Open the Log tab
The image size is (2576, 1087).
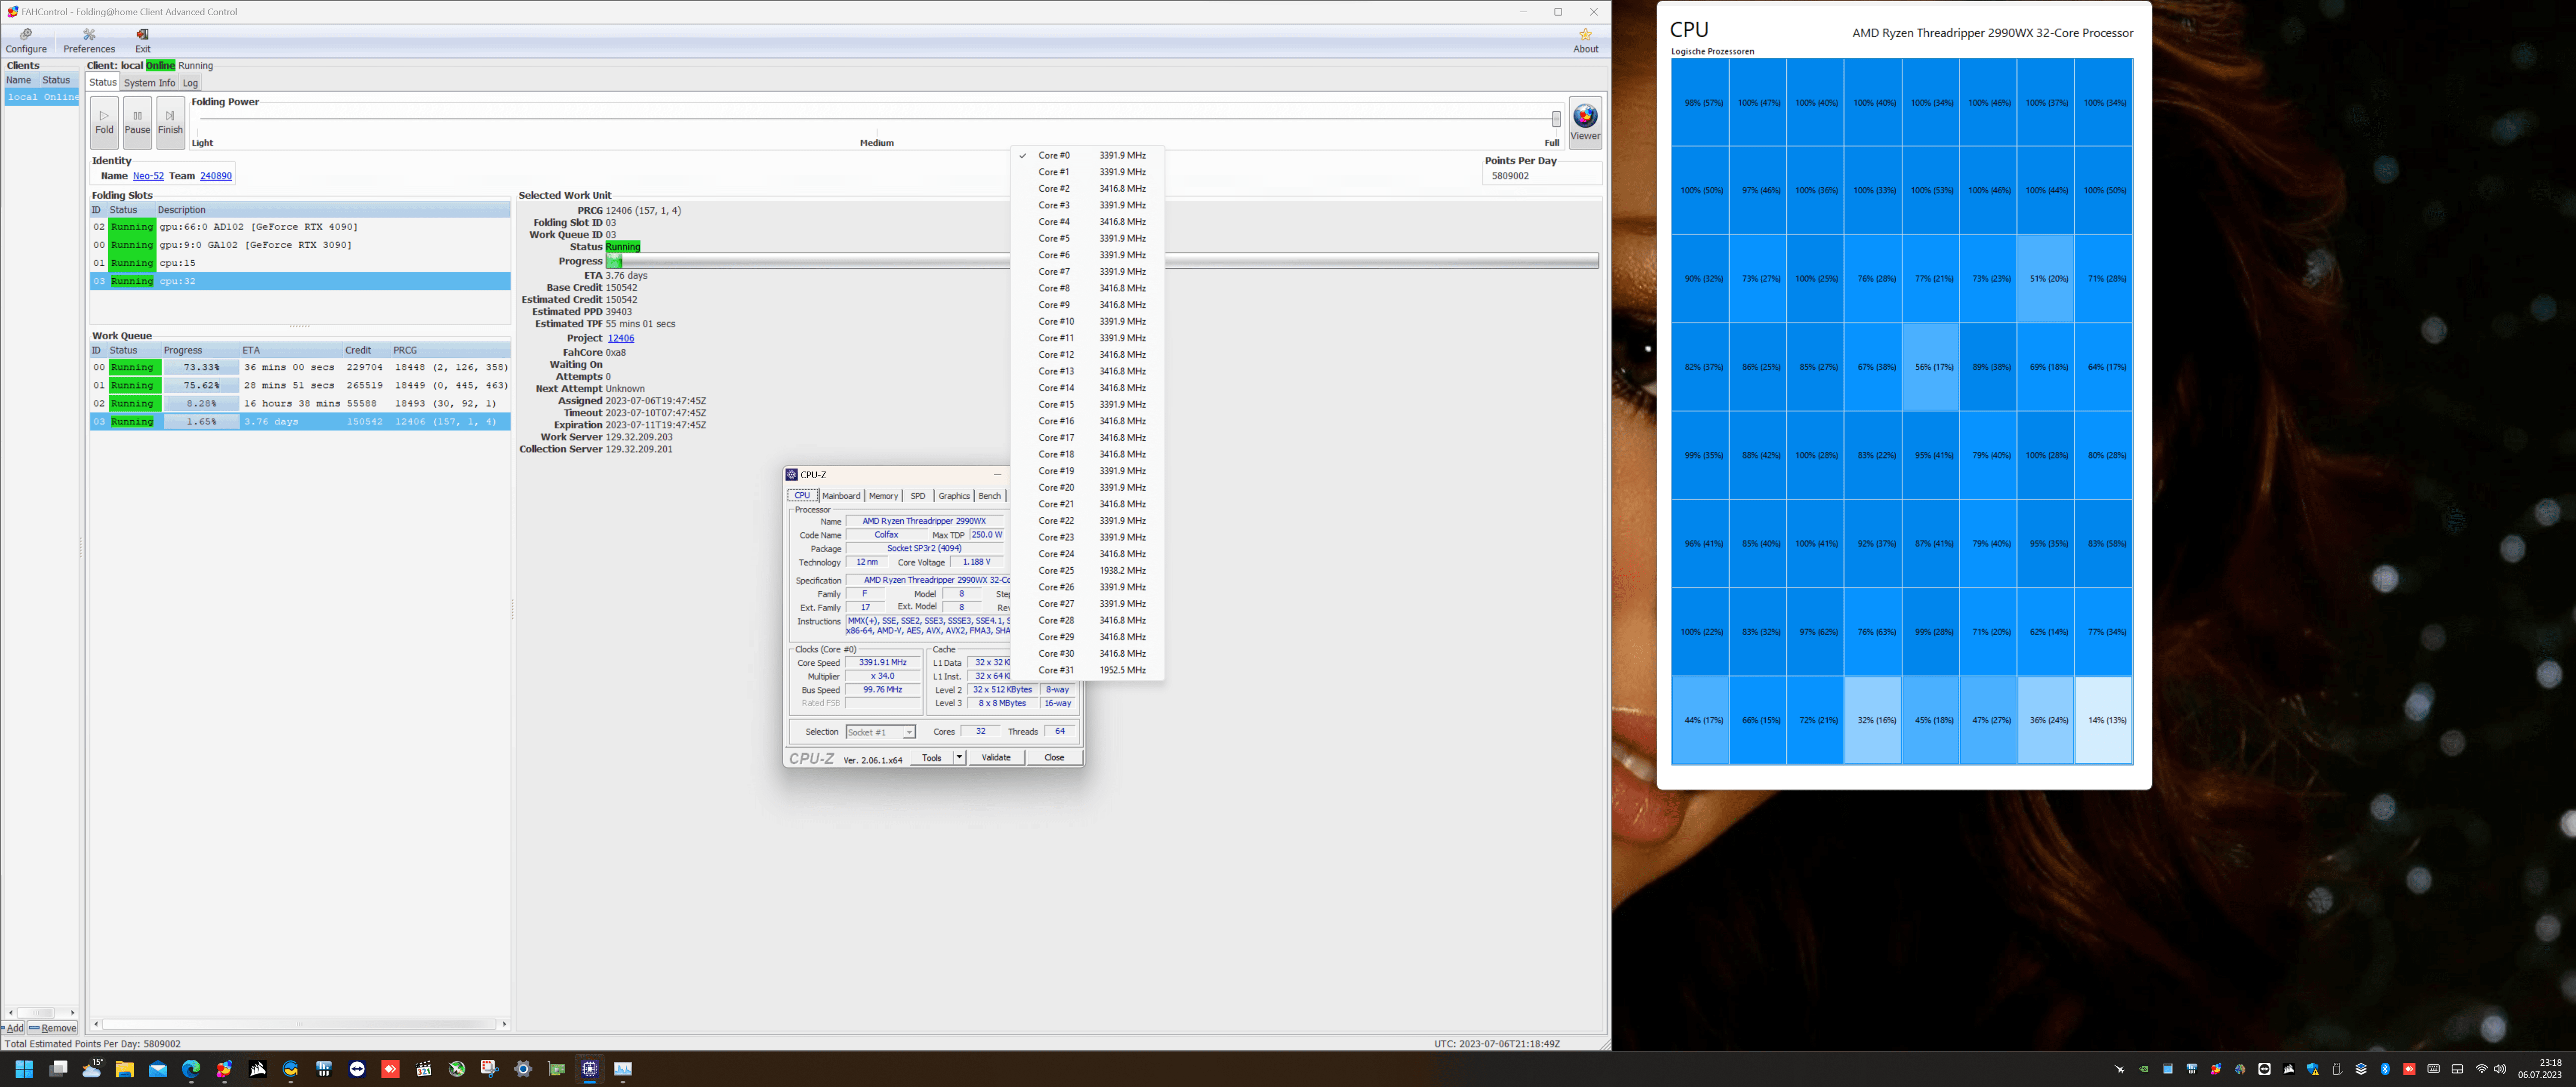[190, 83]
